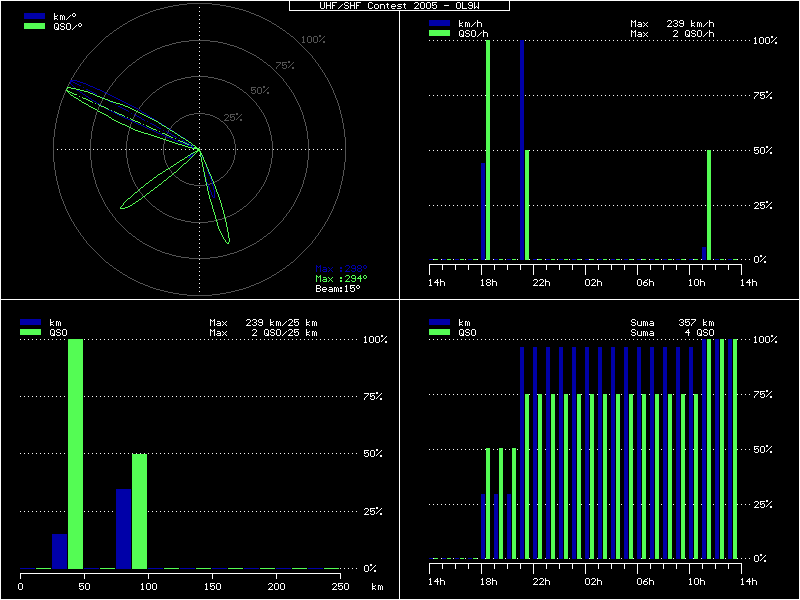Click the full-height blue km/h bar near 21h

point(522,150)
